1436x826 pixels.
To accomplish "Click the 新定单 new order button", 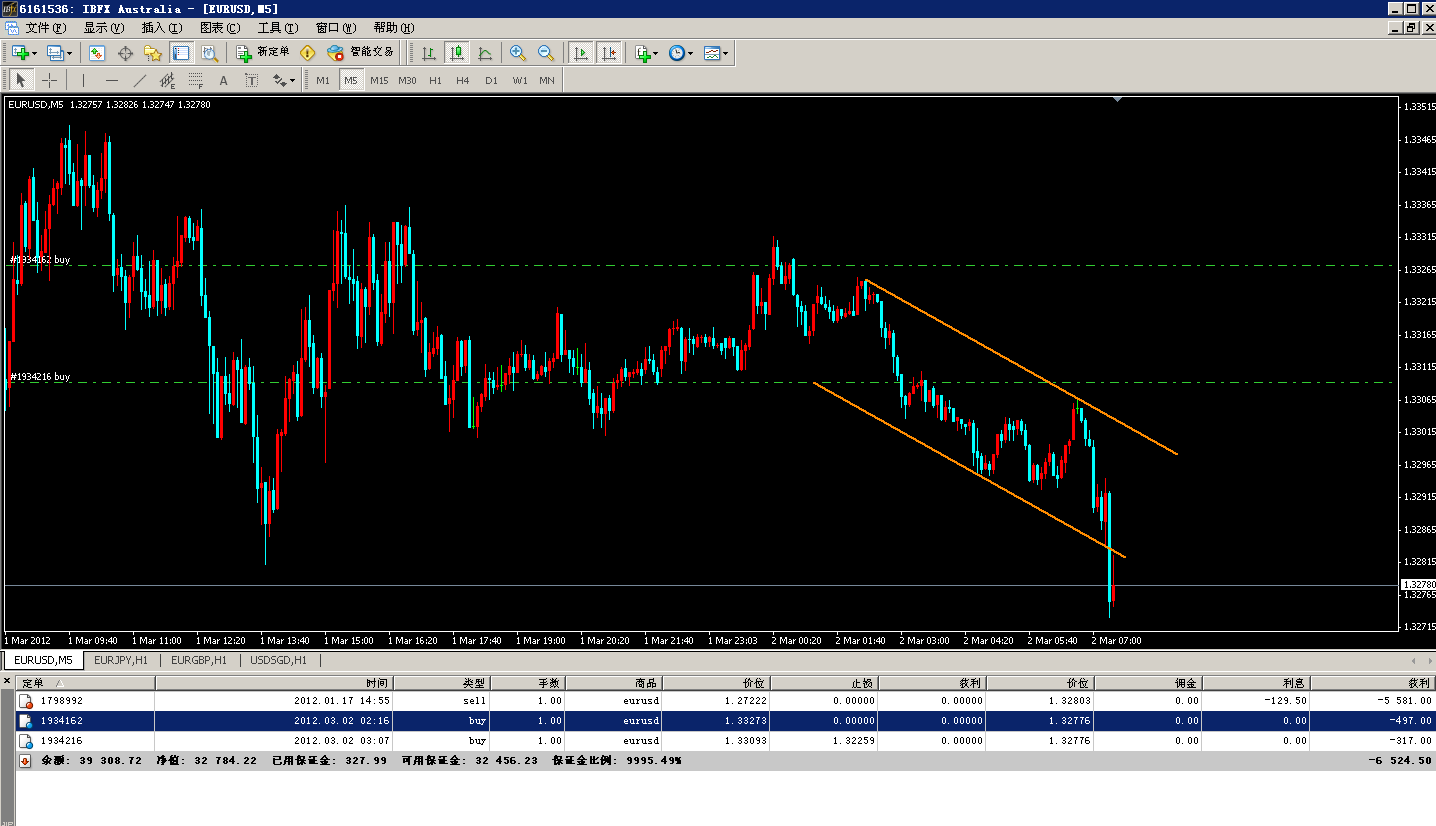I will coord(263,53).
